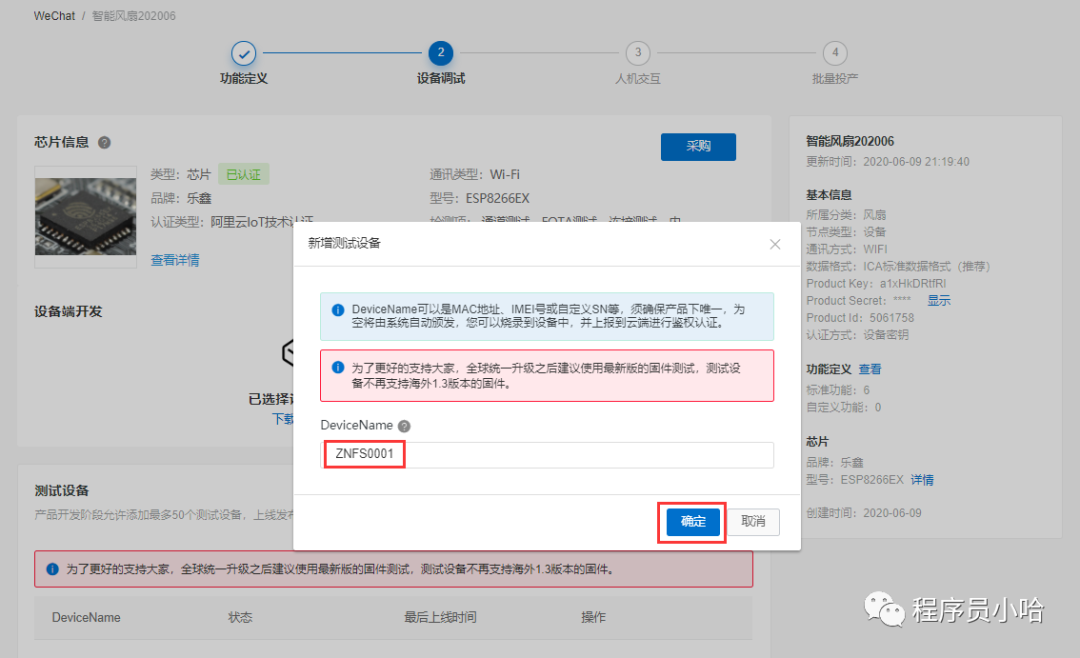The width and height of the screenshot is (1080, 658).
Task: Click the help icon beside DeviceName label
Action: tap(404, 426)
